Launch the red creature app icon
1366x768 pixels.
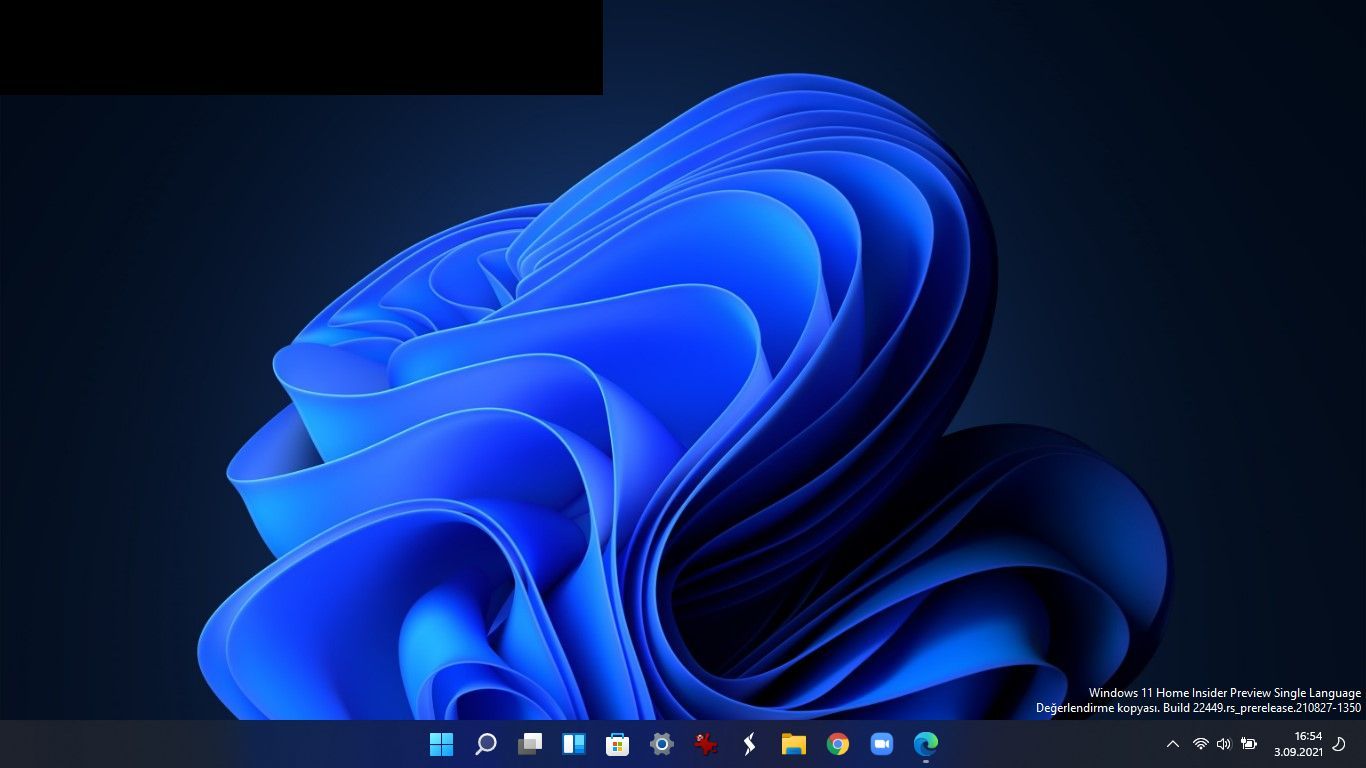[706, 744]
